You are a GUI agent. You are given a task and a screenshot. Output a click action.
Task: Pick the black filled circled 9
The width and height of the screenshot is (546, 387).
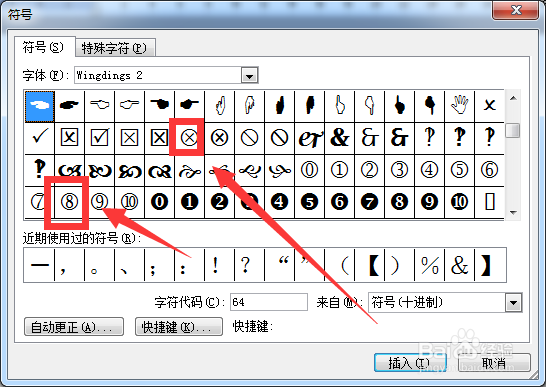pyautogui.click(x=429, y=202)
